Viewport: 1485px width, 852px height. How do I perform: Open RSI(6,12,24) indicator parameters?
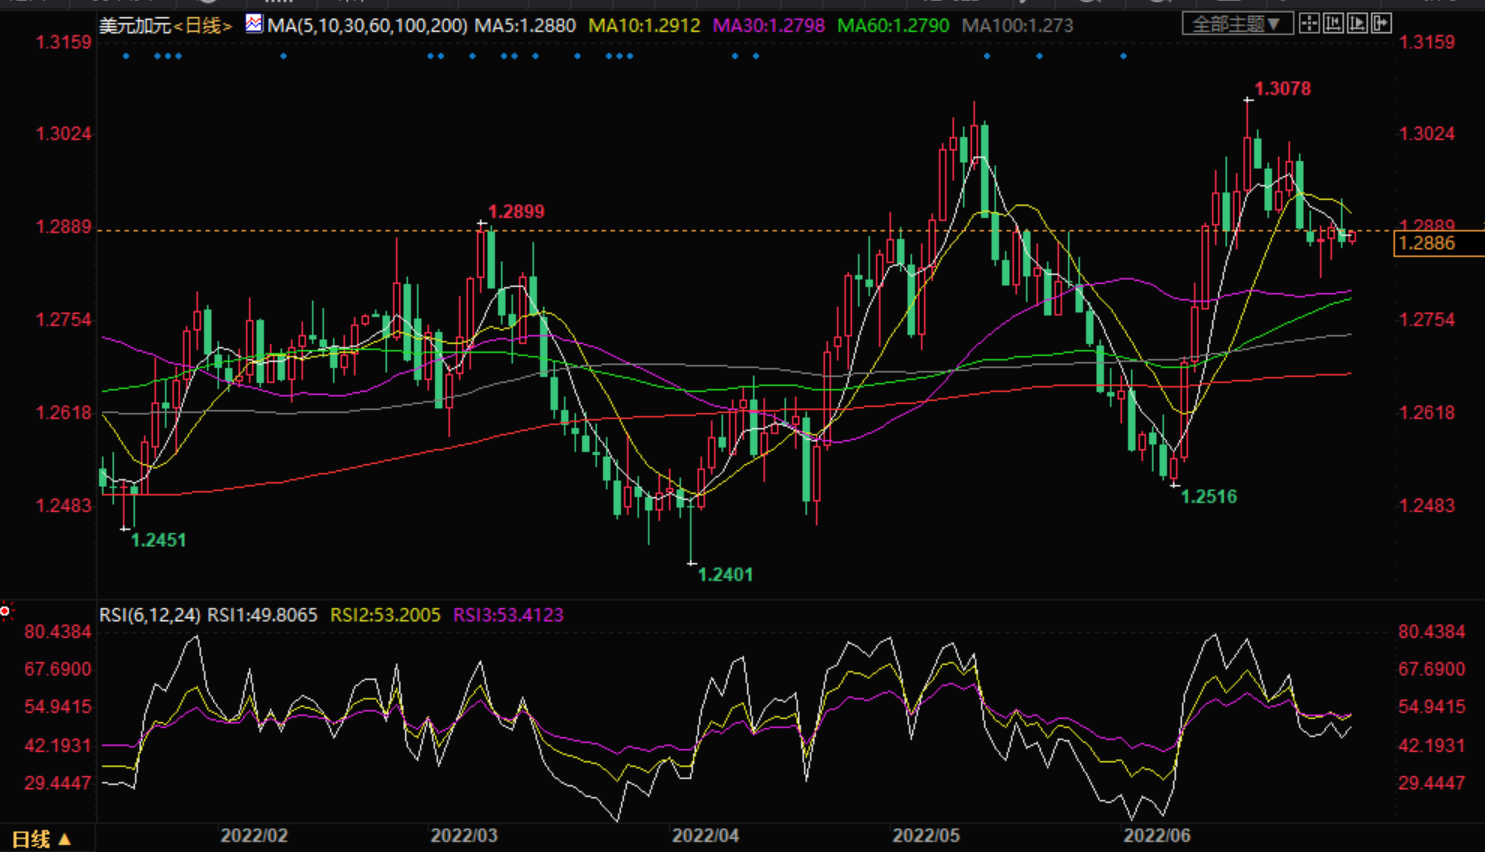(149, 615)
